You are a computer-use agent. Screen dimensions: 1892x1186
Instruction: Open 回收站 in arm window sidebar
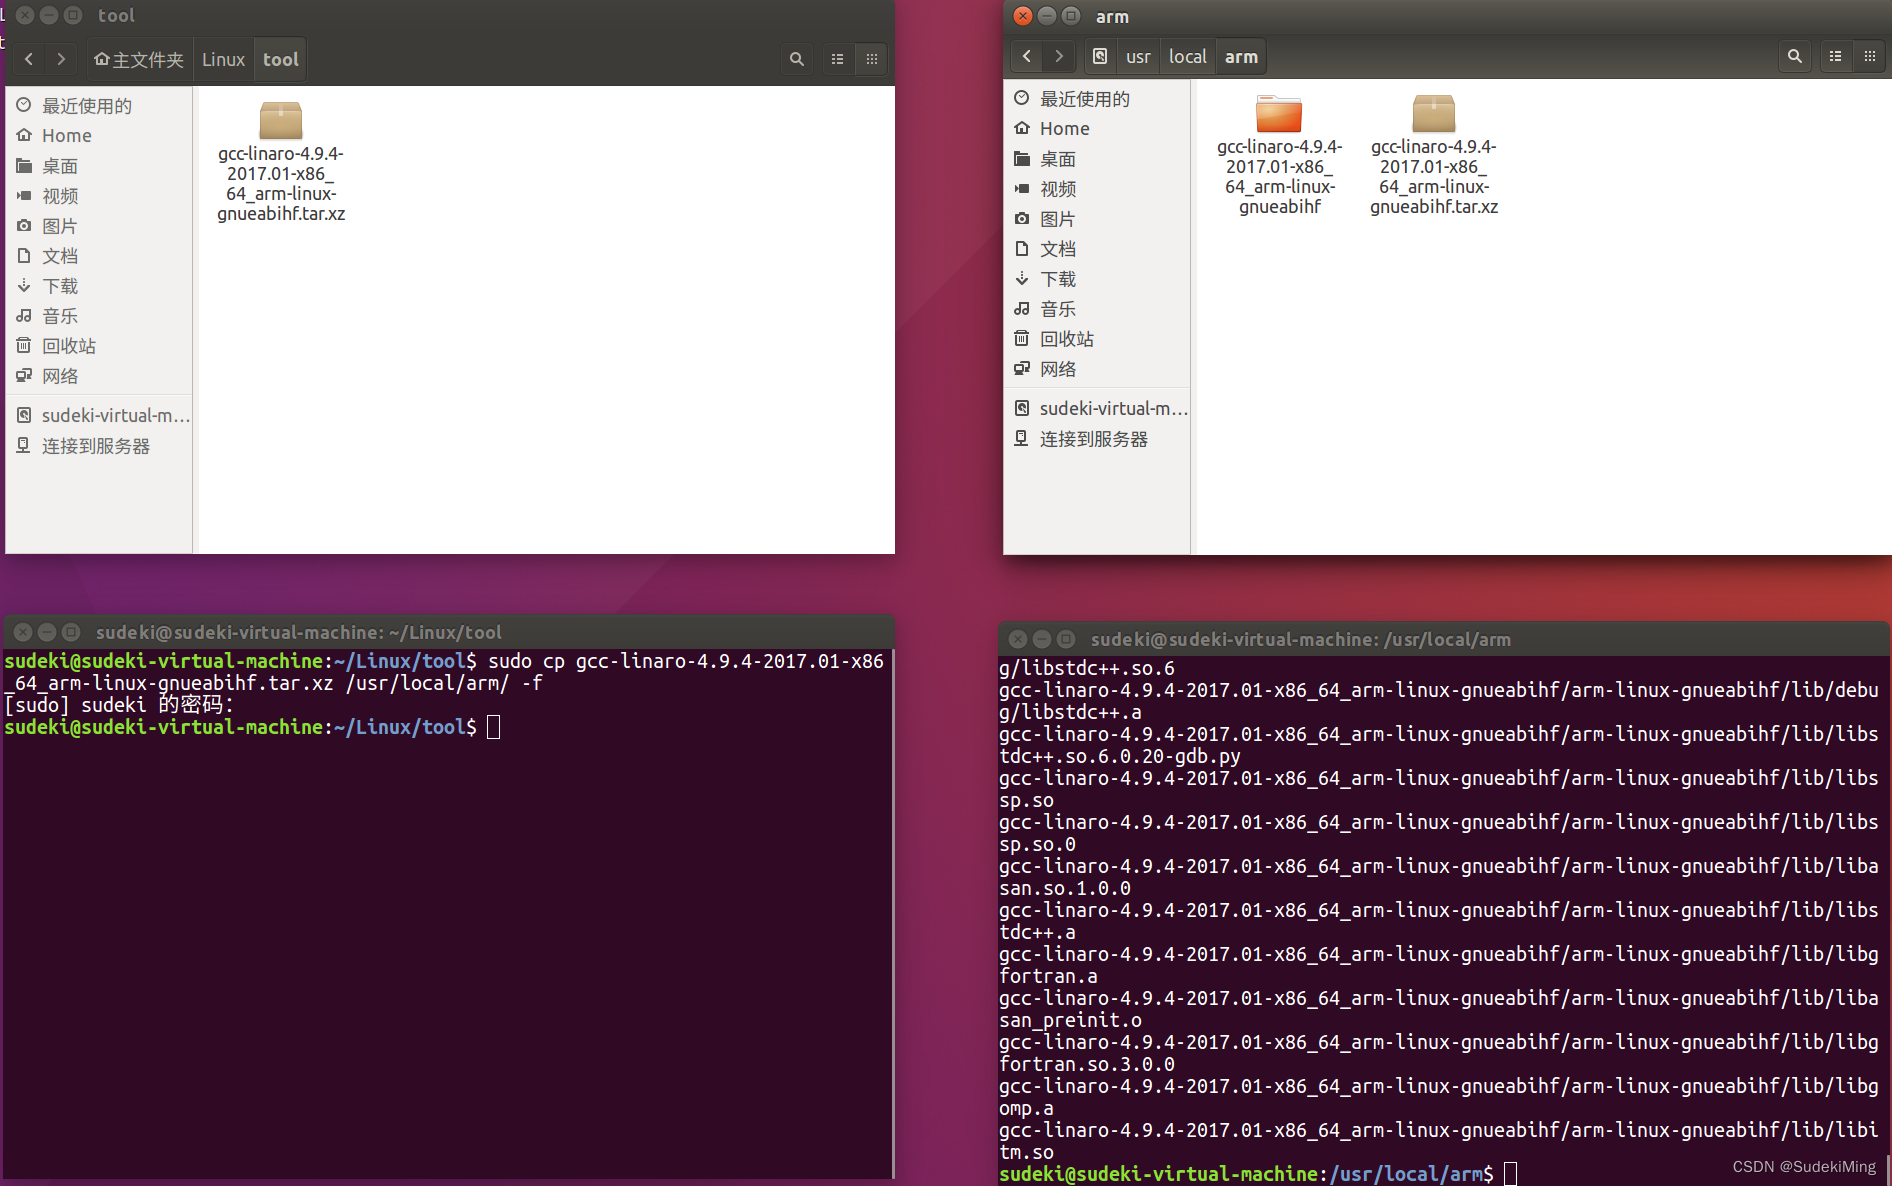click(1097, 338)
